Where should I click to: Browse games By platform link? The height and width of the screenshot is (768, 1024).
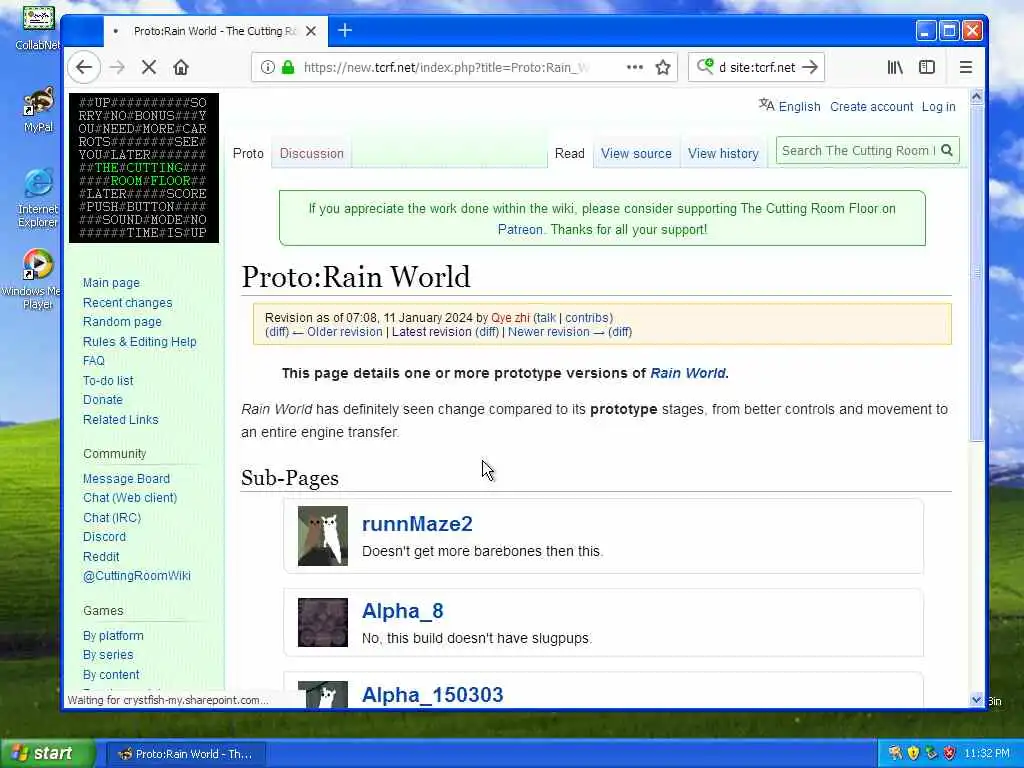click(x=113, y=635)
